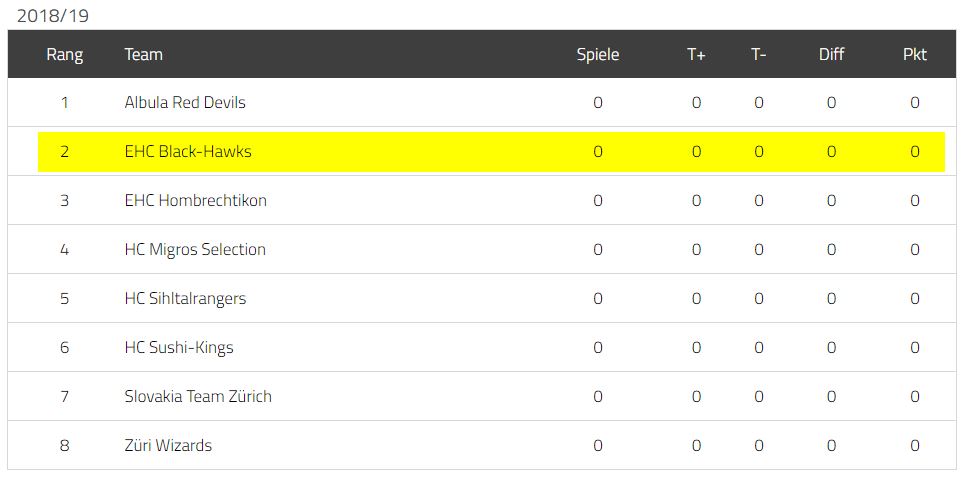Select HC Migros Selection team name
This screenshot has height=479, width=967.
point(195,250)
